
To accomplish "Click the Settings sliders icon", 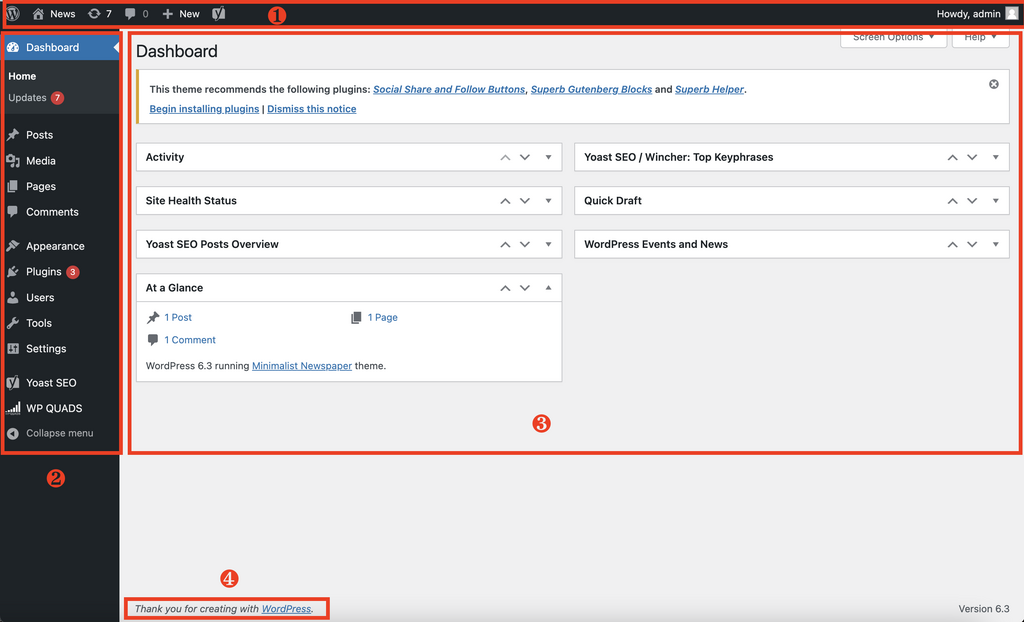I will [x=12, y=348].
